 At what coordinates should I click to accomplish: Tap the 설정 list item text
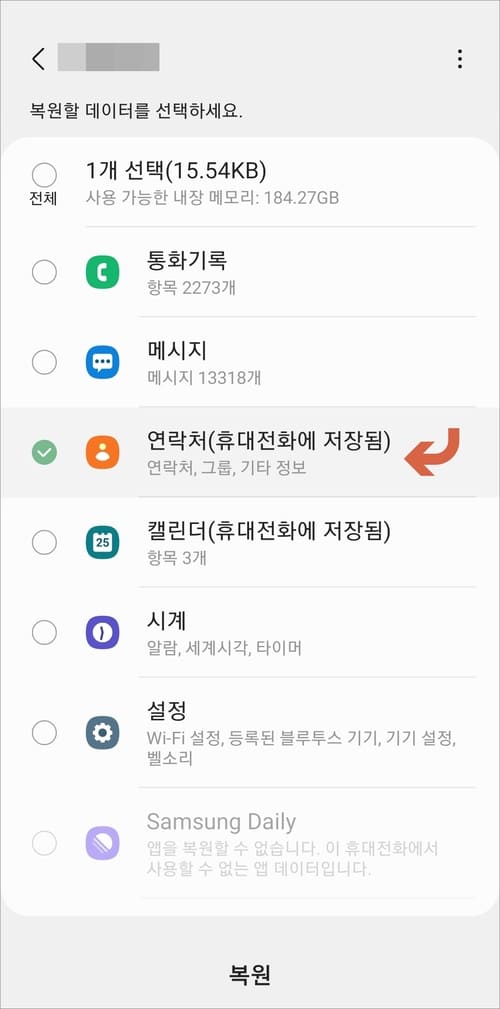[x=167, y=711]
